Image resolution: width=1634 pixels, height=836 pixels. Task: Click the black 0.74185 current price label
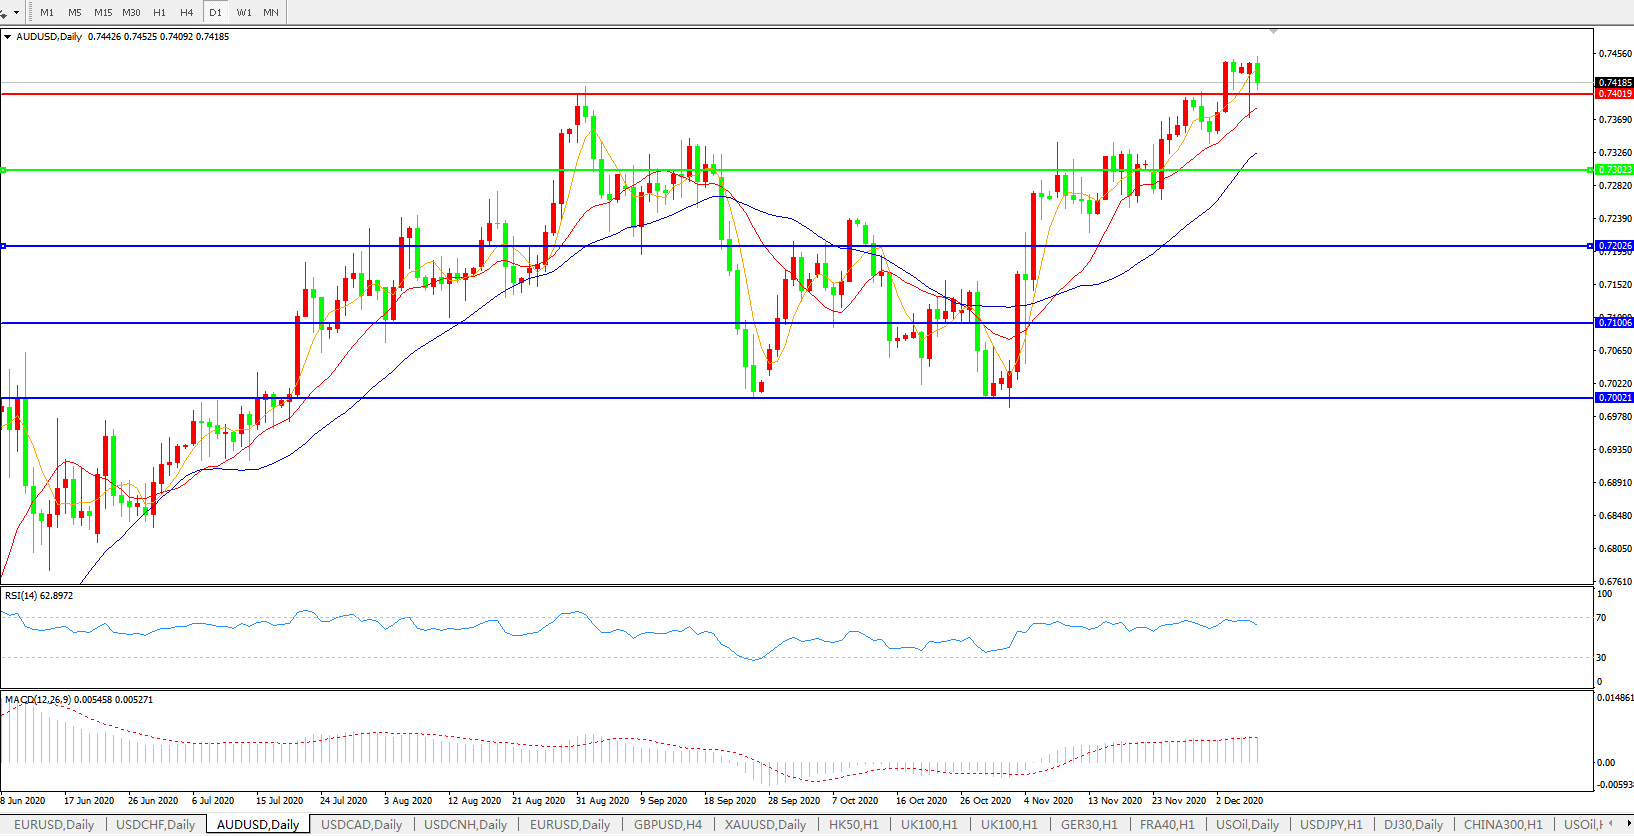pyautogui.click(x=1614, y=83)
